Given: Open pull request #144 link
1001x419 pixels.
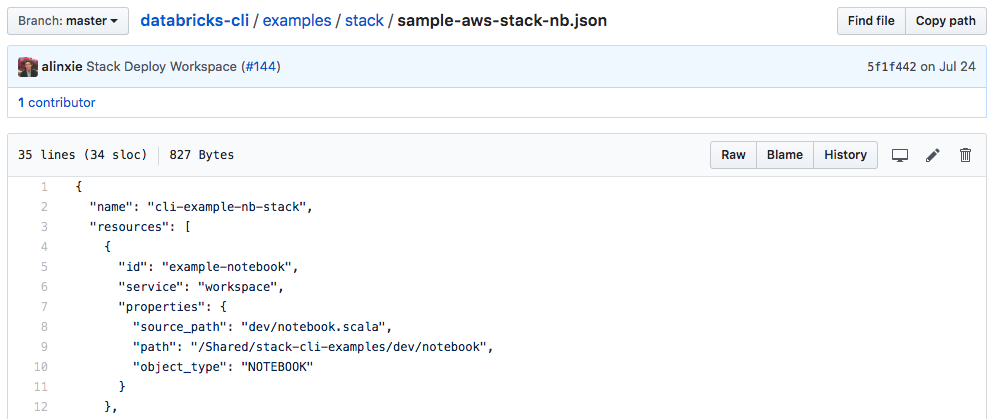Looking at the screenshot, I should pos(260,67).
